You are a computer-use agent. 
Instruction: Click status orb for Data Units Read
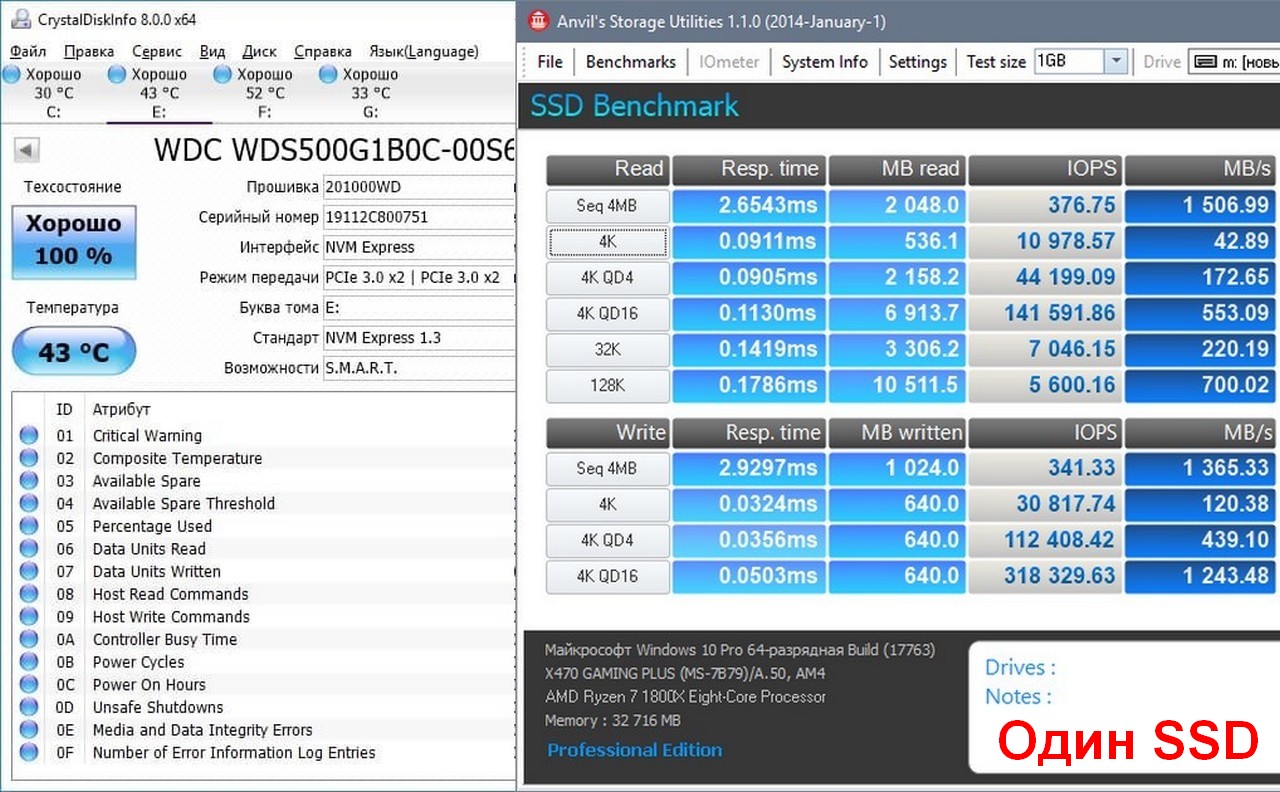click(29, 548)
